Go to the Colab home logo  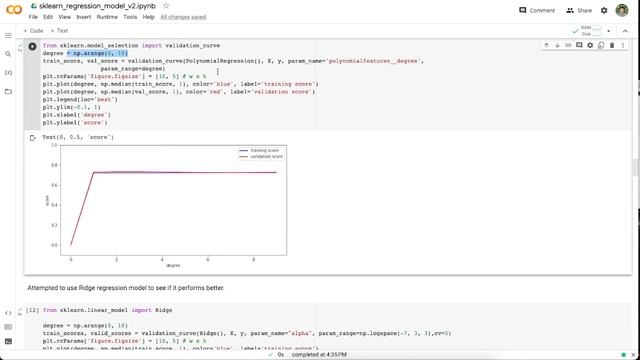point(14,9)
